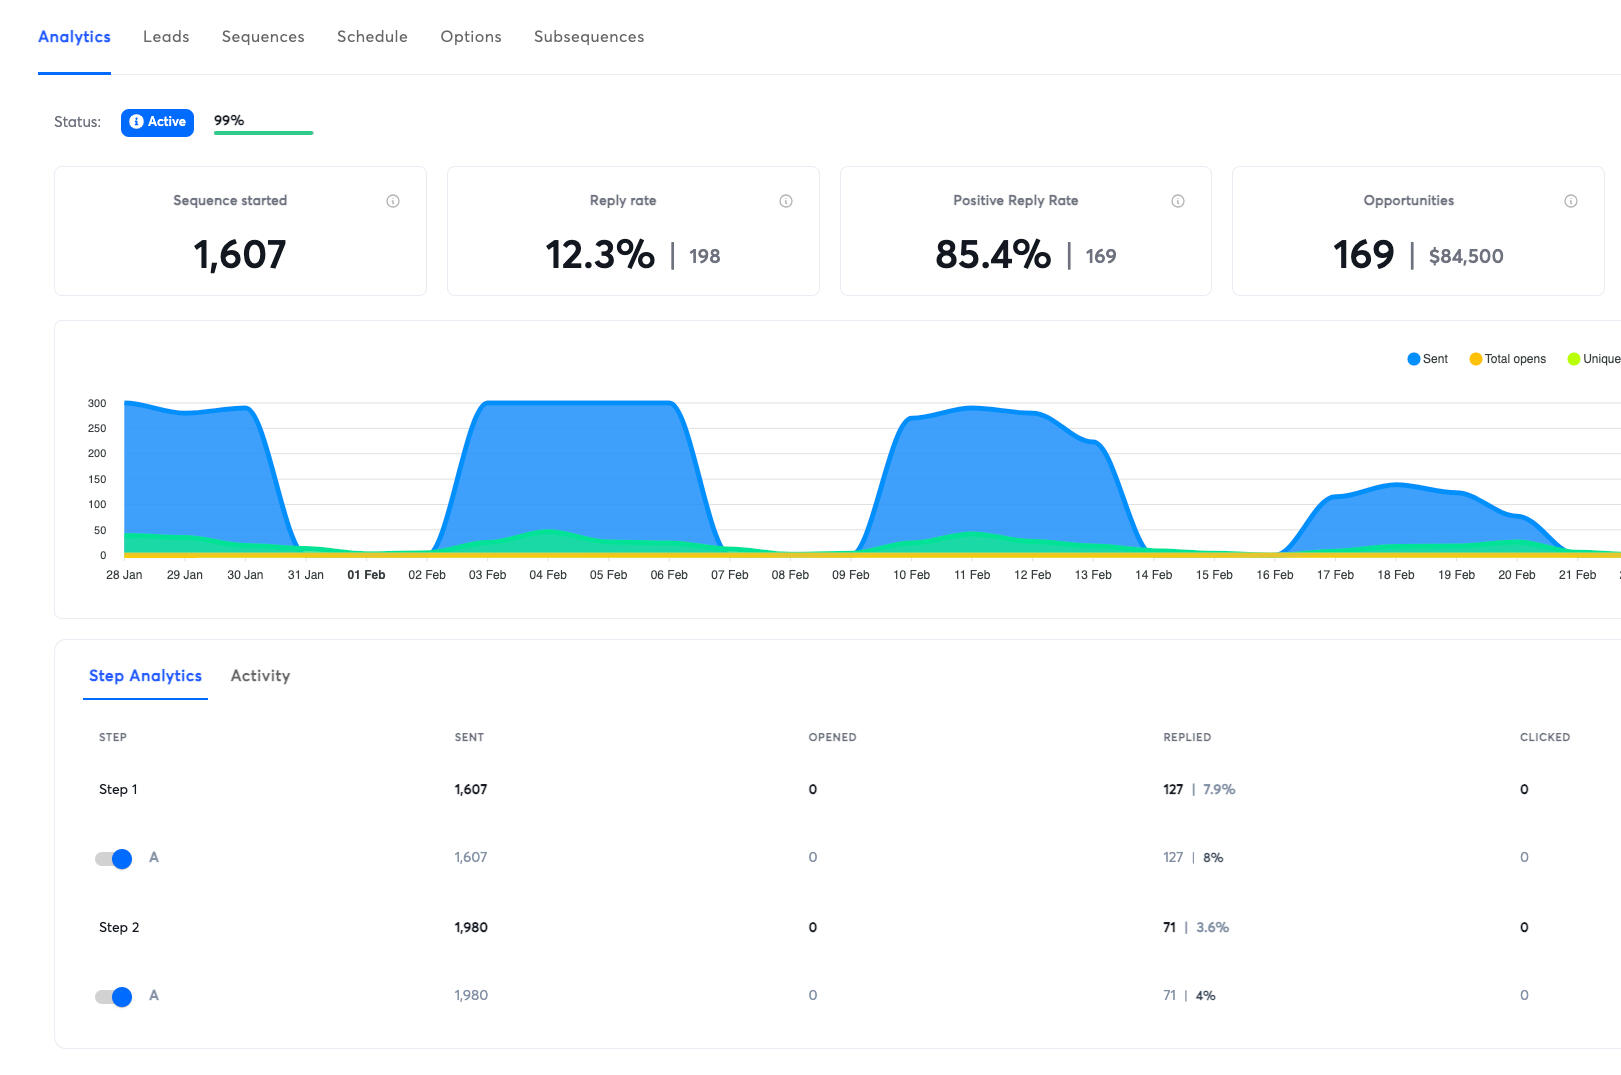Click the Active status badge
1621x1075 pixels.
[x=157, y=122]
